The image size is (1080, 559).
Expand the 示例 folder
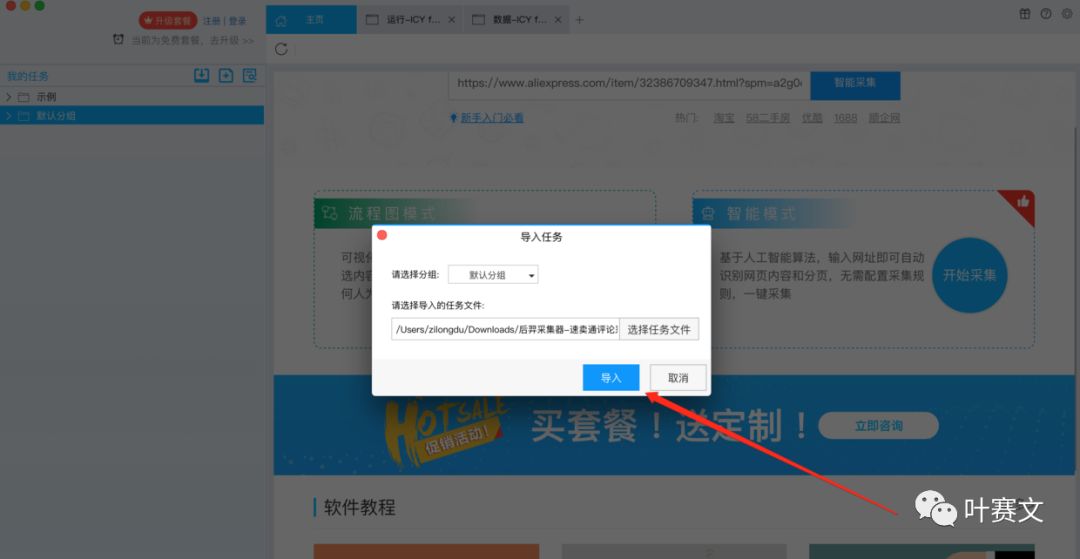point(8,97)
